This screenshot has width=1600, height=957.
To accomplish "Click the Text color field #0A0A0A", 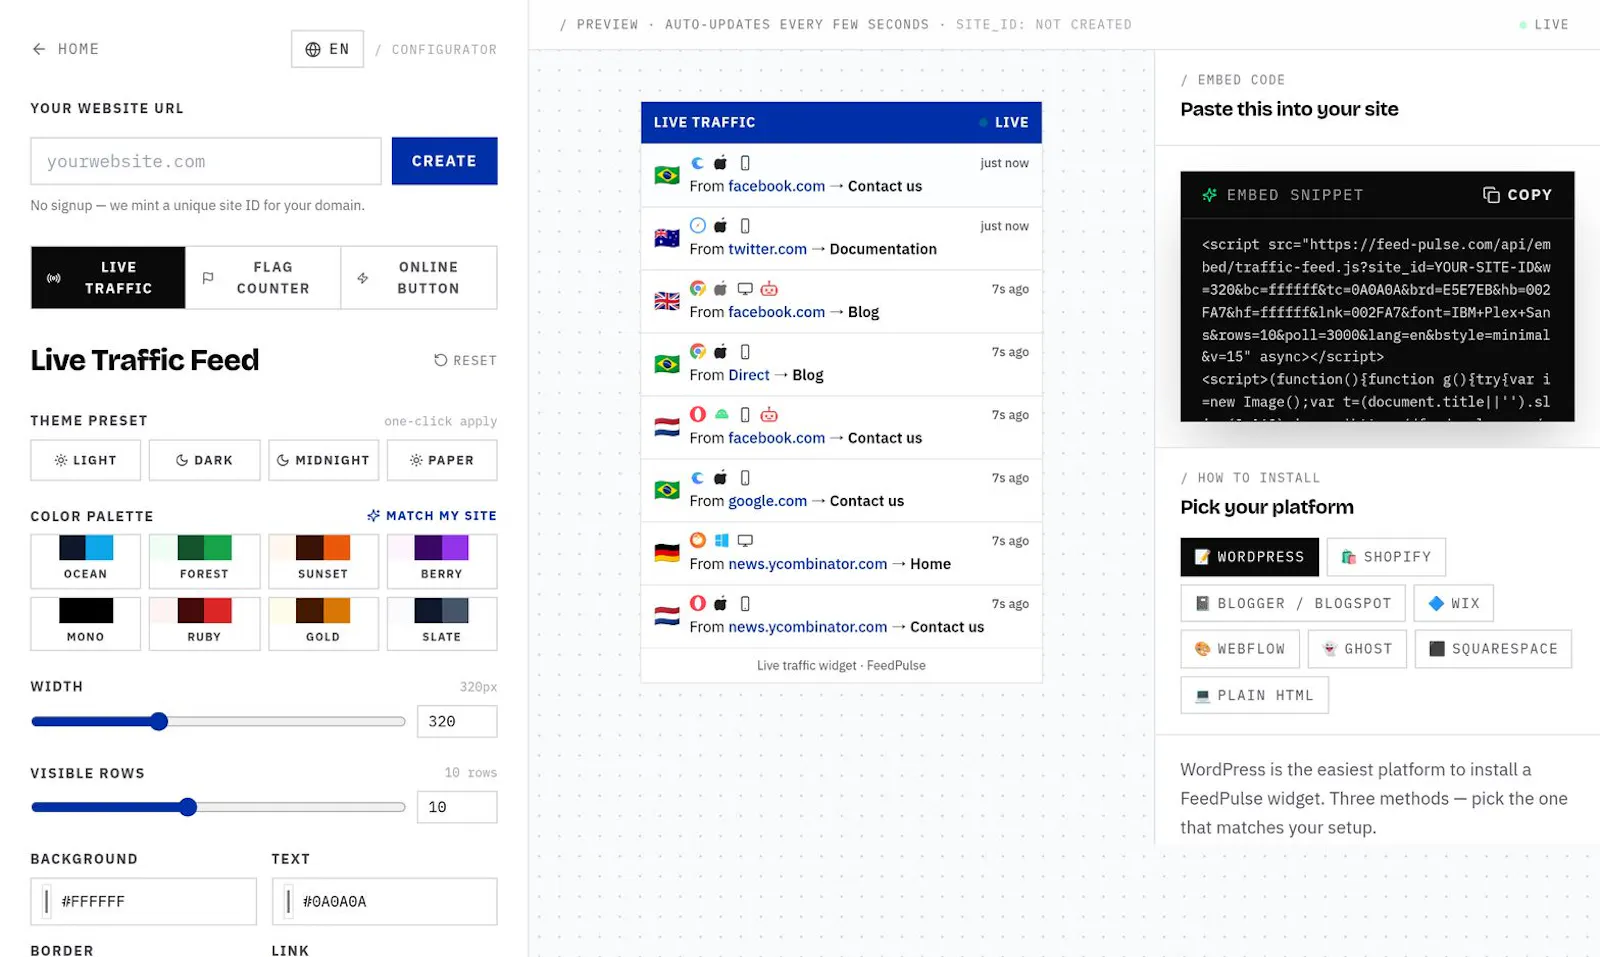I will 384,901.
